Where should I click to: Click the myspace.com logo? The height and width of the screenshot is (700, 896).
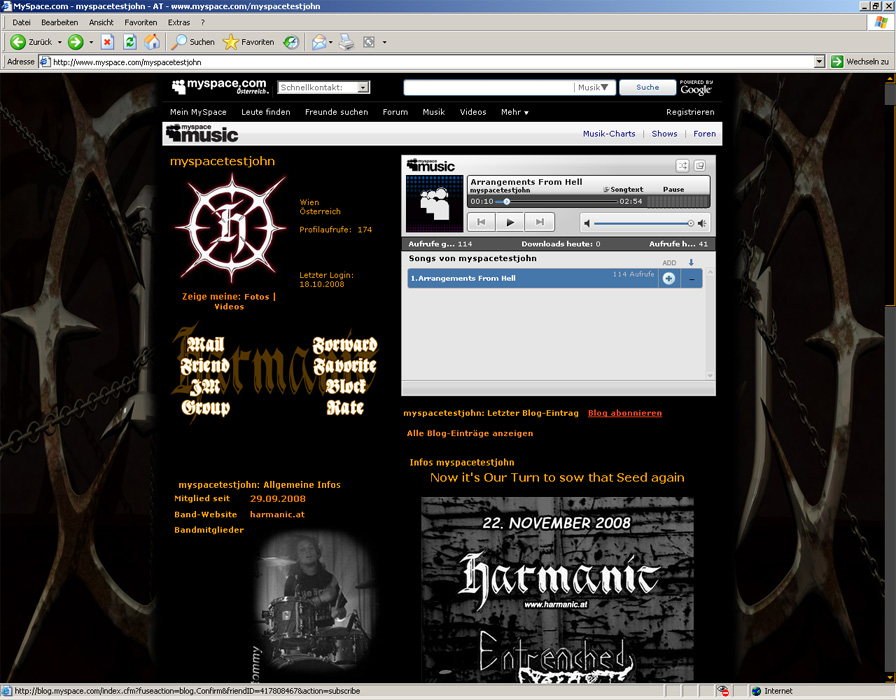pyautogui.click(x=220, y=86)
